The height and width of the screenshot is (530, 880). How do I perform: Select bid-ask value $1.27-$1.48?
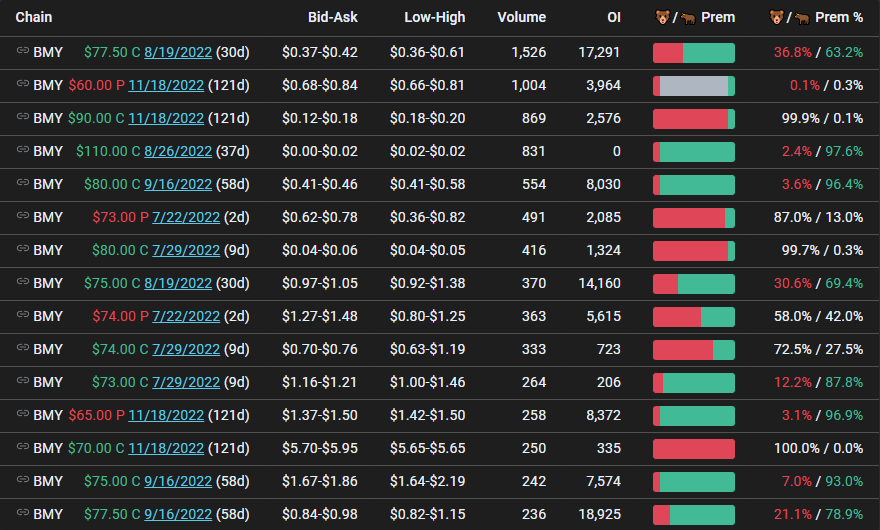[320, 316]
